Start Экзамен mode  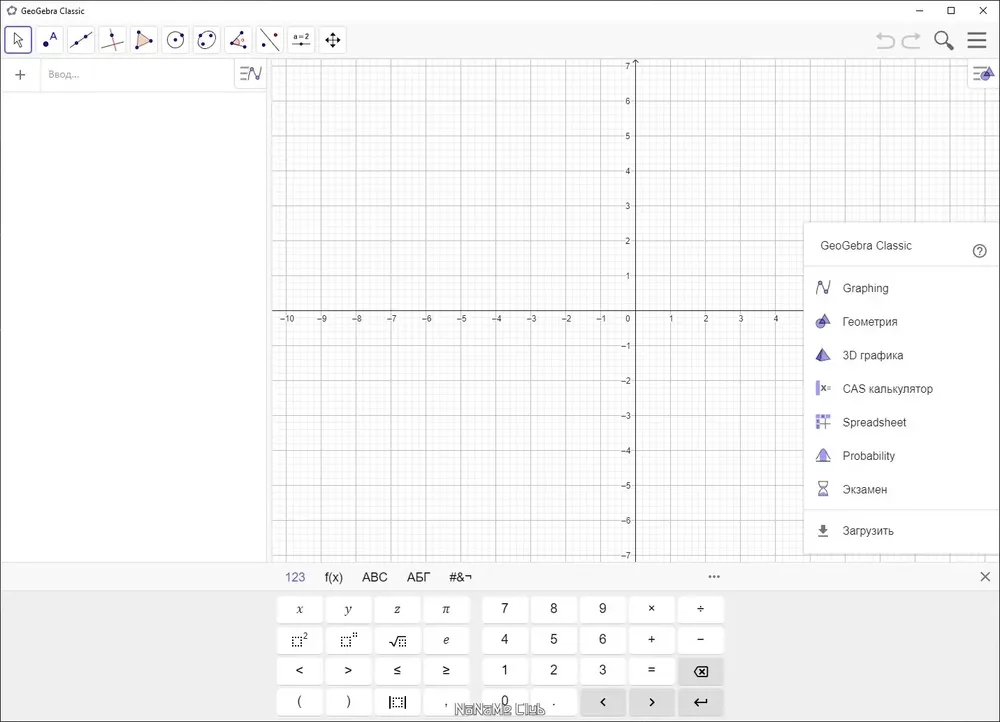901,489
